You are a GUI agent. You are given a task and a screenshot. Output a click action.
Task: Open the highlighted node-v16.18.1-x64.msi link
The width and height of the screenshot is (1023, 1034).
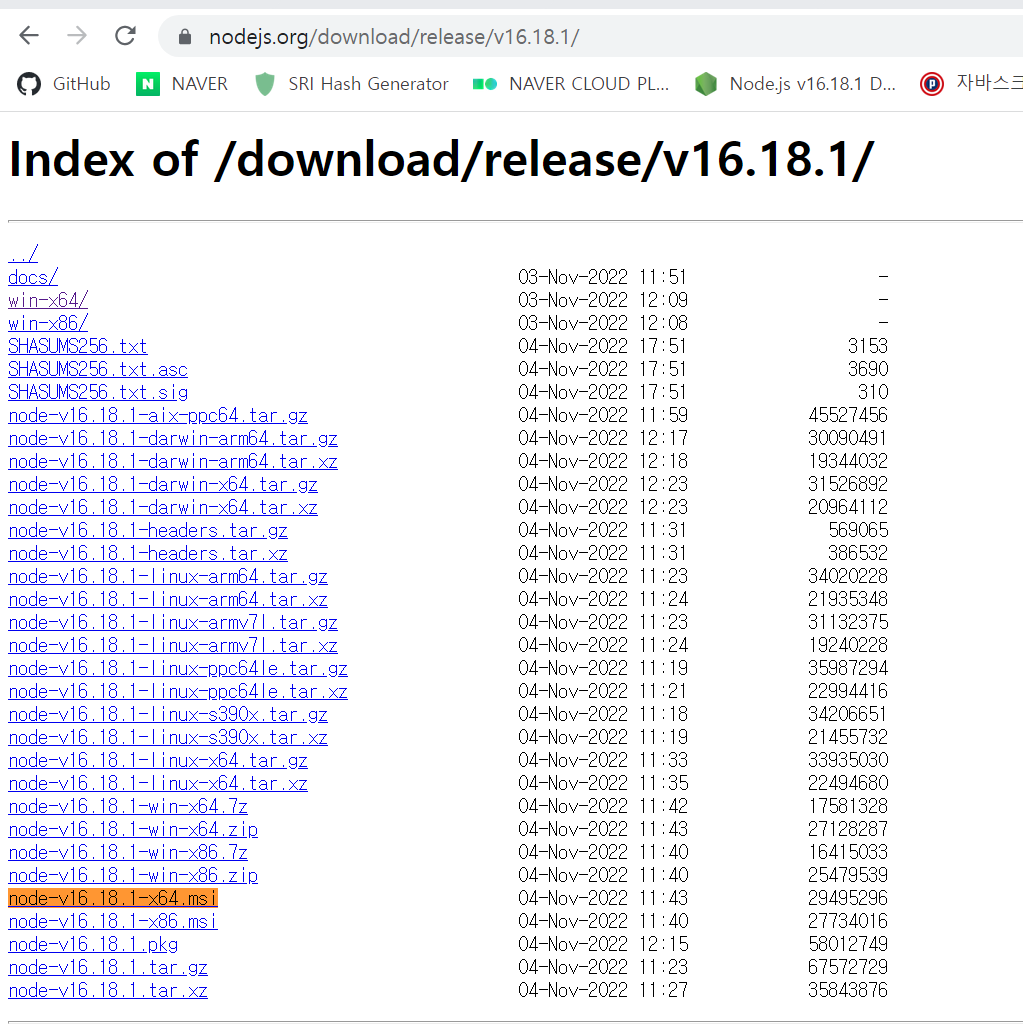point(112,898)
